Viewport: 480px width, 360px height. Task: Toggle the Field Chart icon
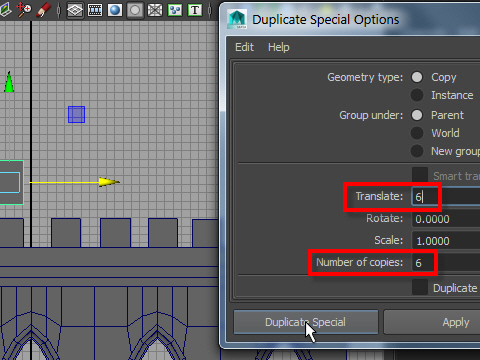tap(155, 10)
